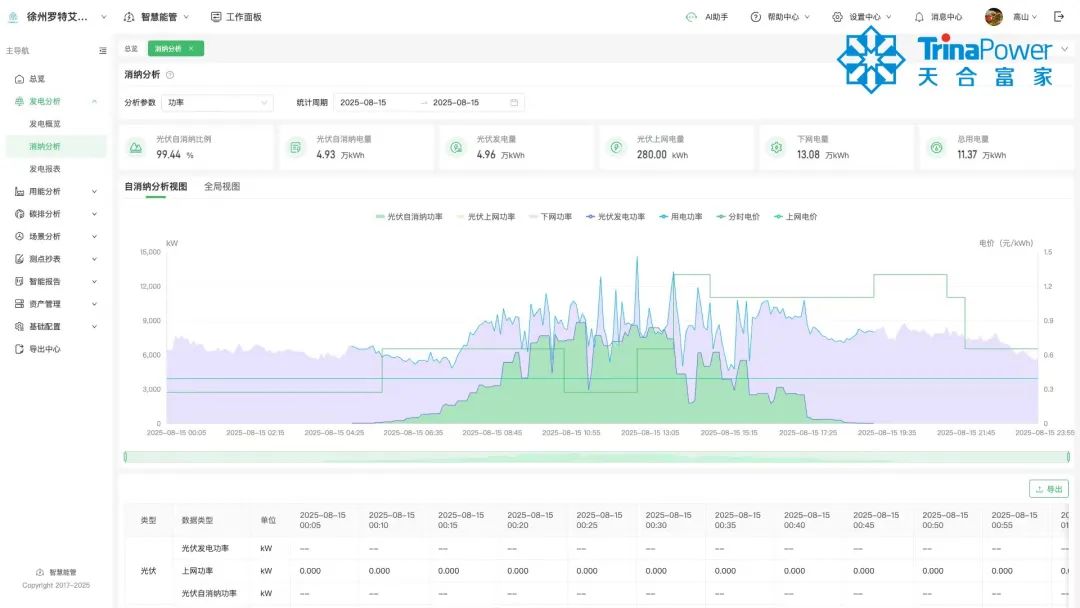Screen dimensions: 1080x608
Task: Open the calendar icon in 统计周期 field
Action: point(514,103)
